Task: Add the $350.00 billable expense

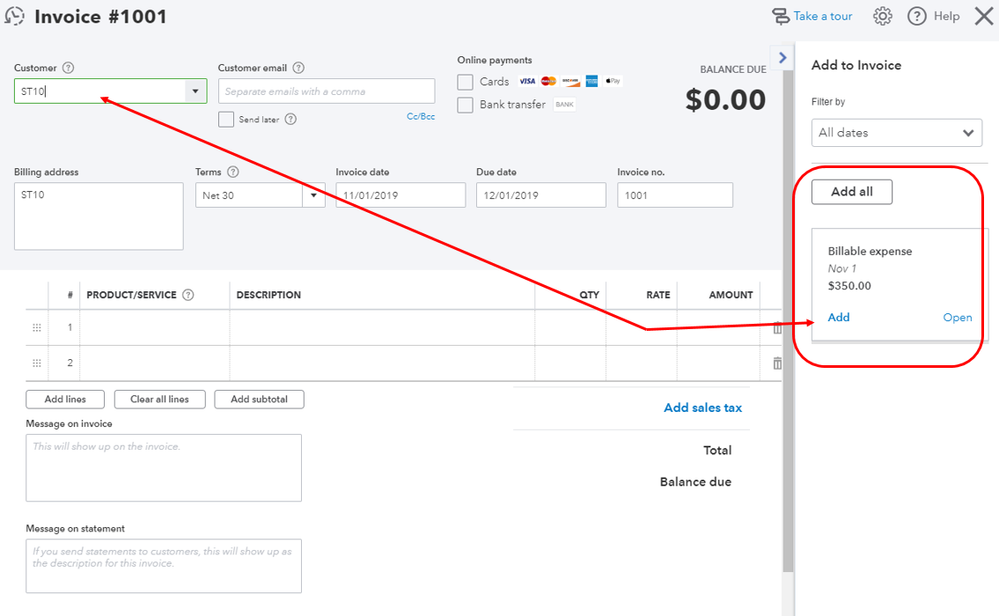Action: 838,317
